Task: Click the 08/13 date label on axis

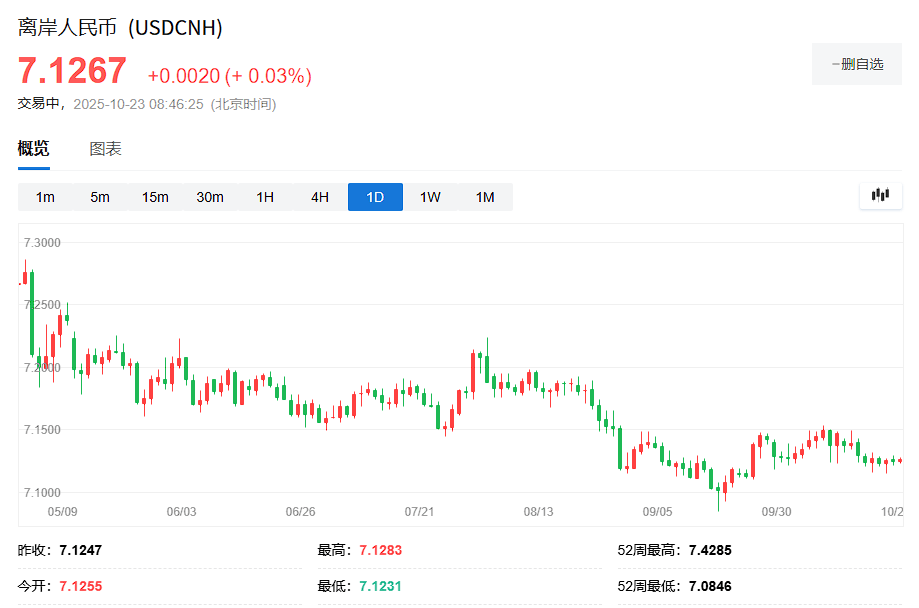Action: pos(538,511)
